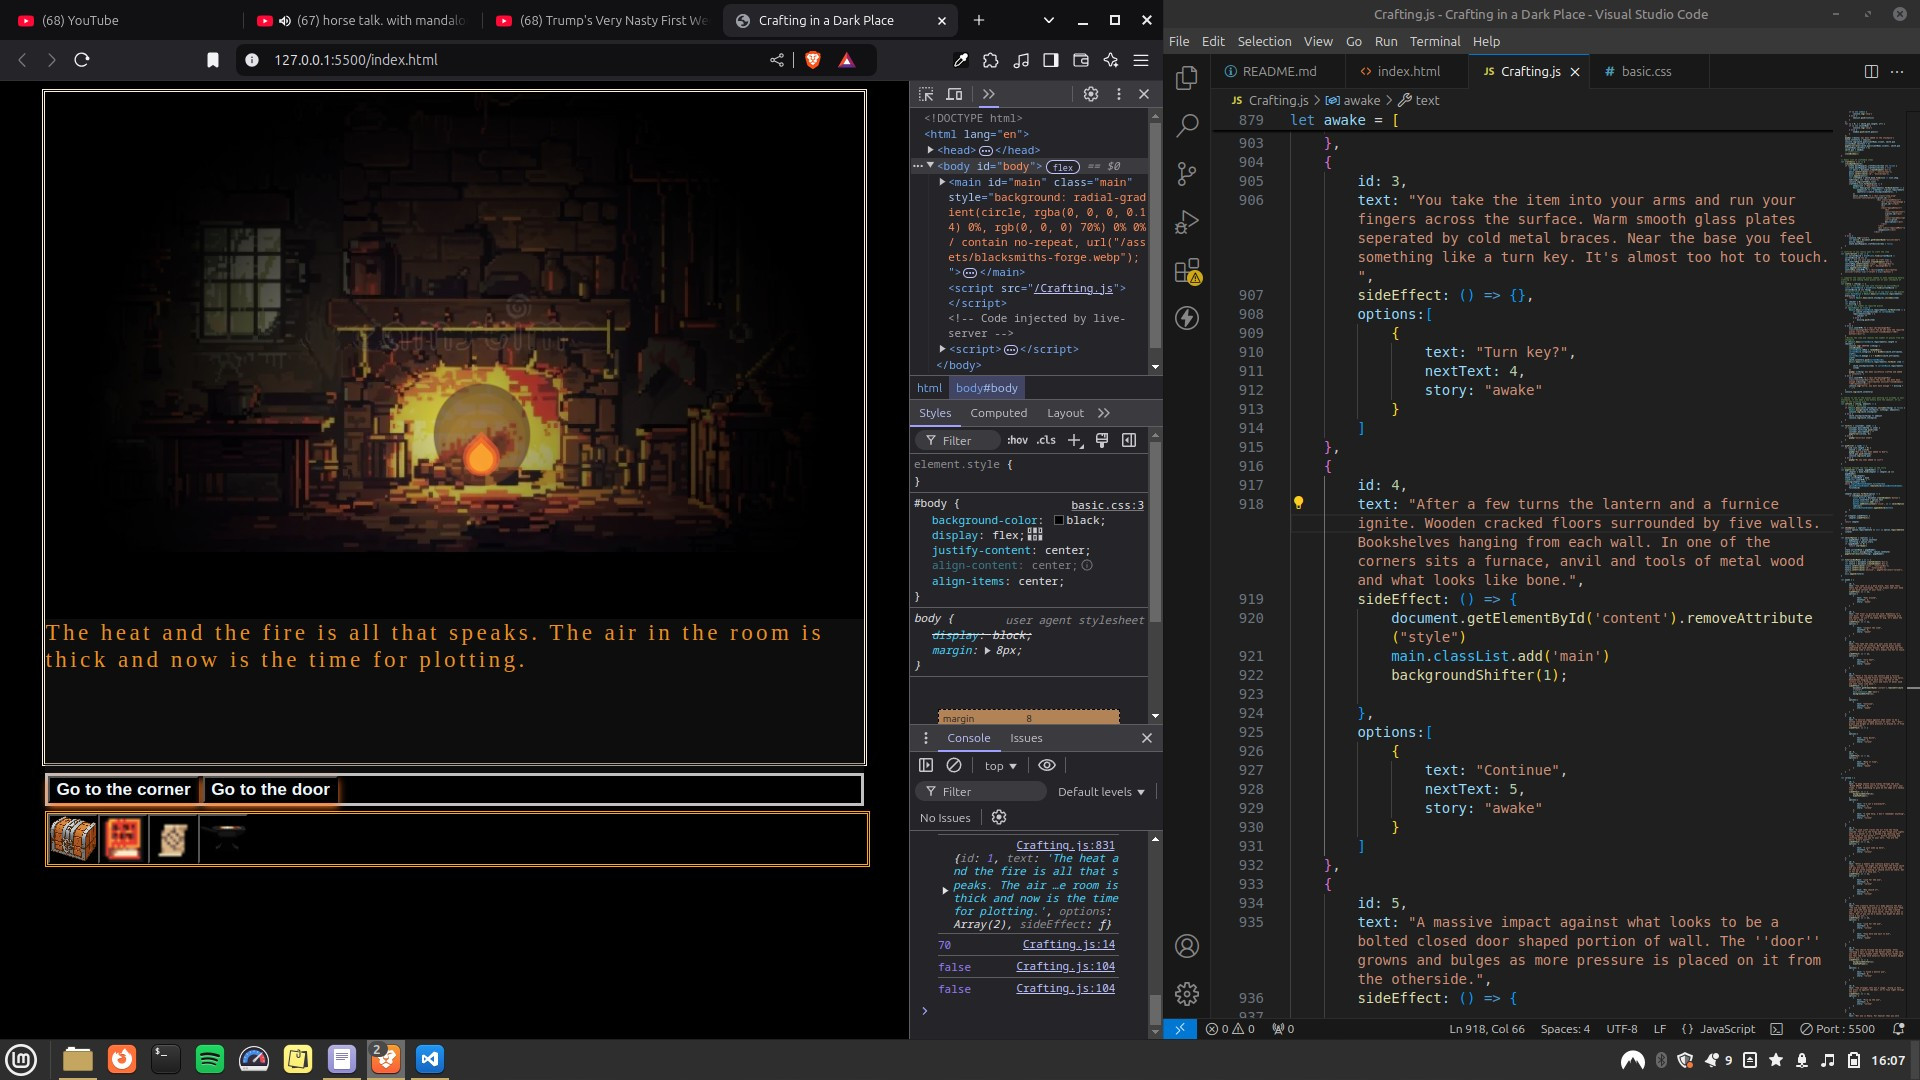Toggle the browser sidebar panel
Viewport: 1920px width, 1080px height.
[1051, 60]
